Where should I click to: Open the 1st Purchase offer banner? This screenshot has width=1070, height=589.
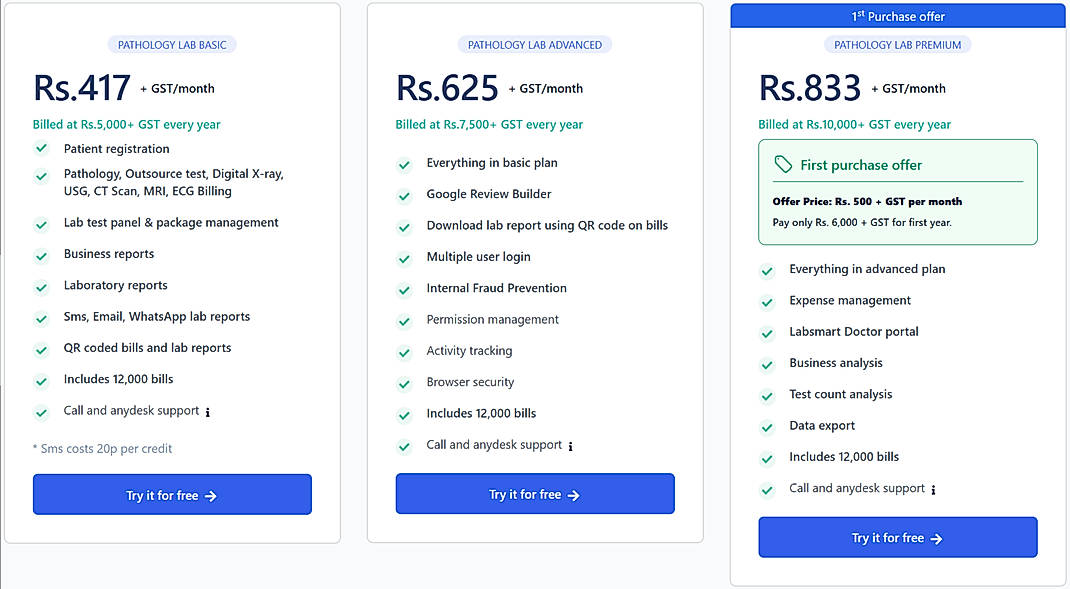897,15
